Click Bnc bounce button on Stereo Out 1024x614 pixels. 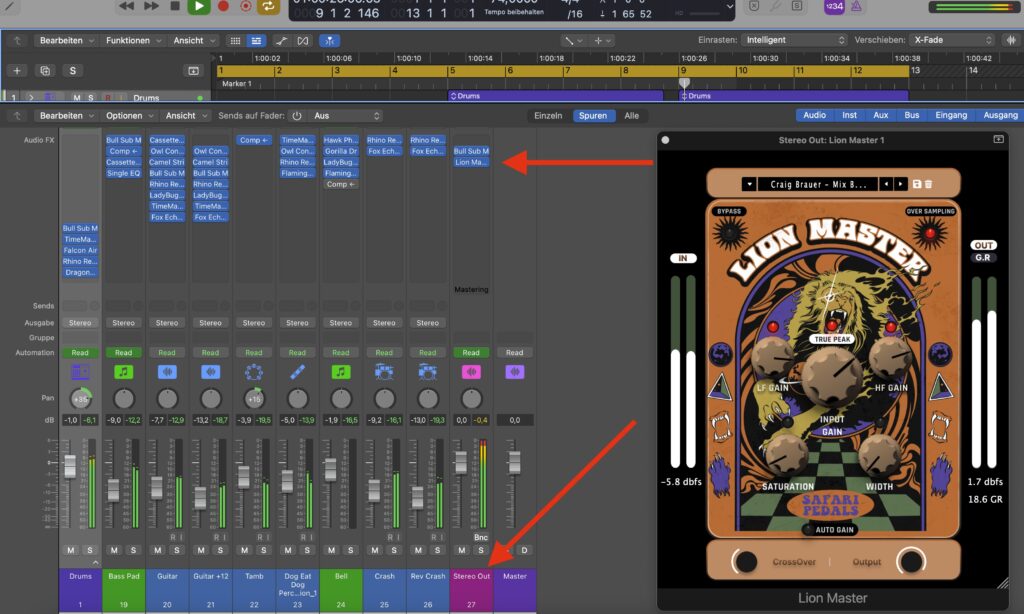coord(481,538)
